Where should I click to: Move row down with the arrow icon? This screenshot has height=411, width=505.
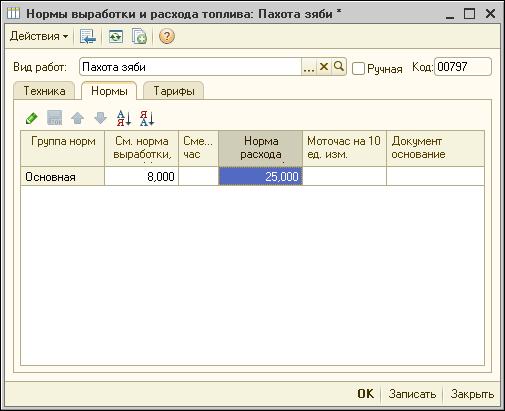pyautogui.click(x=100, y=118)
